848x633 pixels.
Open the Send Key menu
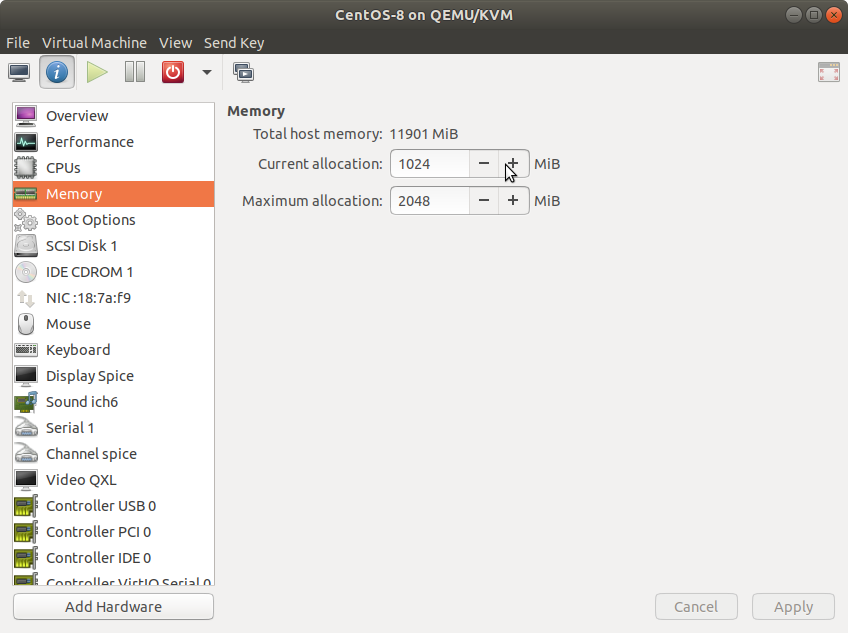point(234,43)
